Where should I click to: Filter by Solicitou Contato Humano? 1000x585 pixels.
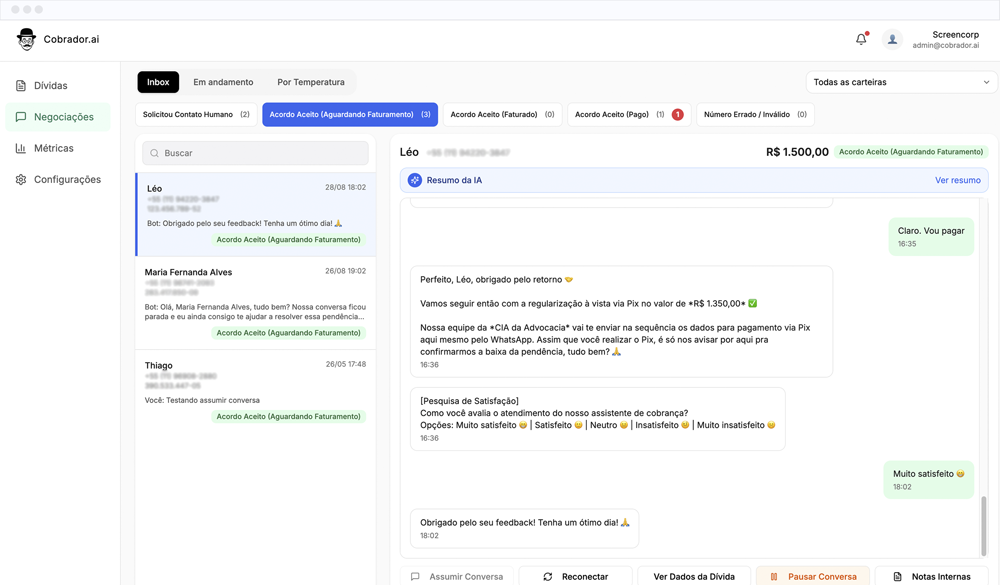pyautogui.click(x=196, y=115)
